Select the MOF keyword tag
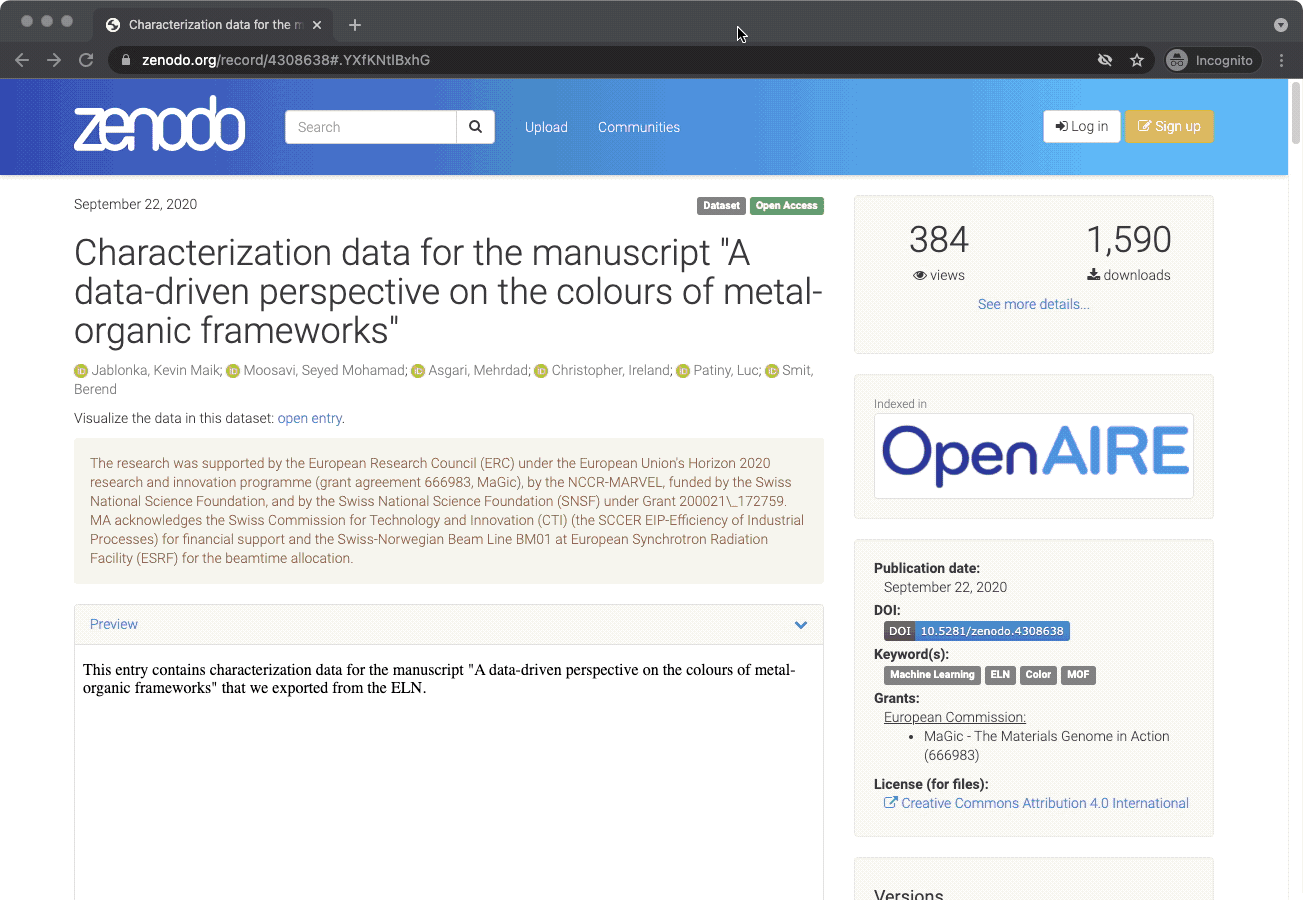 (1078, 675)
